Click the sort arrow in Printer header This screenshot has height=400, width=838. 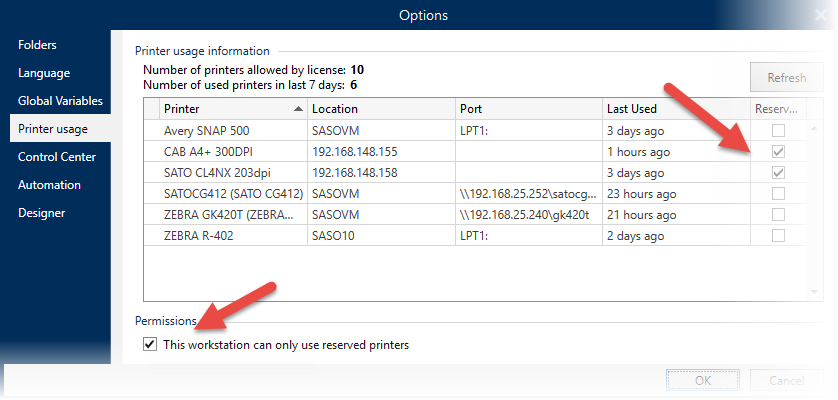[x=298, y=109]
